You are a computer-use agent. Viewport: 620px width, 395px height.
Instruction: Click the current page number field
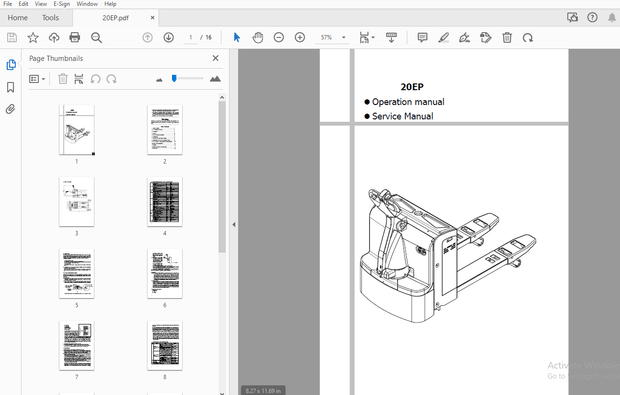tap(191, 38)
